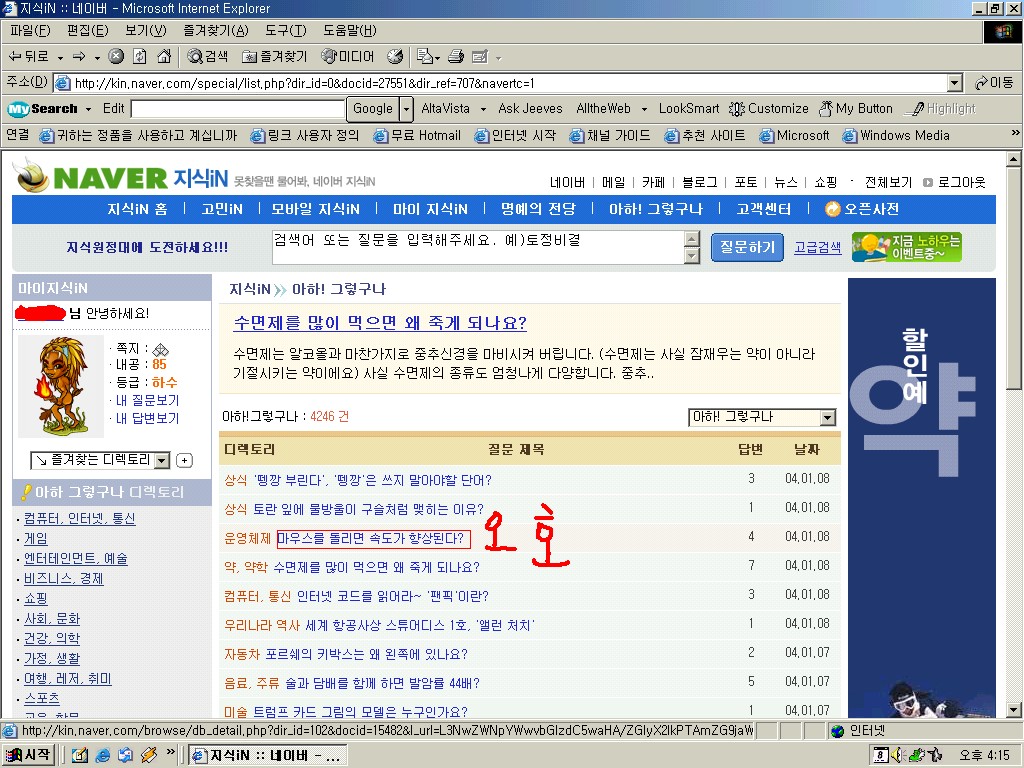Click the forward arrow toolbar button
This screenshot has height=768, width=1024.
[79, 57]
